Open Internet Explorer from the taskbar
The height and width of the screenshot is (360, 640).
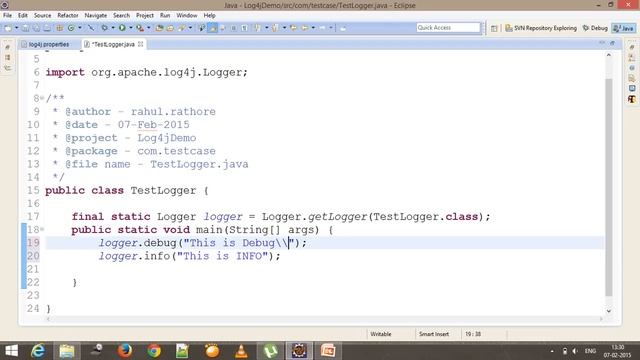[38, 351]
